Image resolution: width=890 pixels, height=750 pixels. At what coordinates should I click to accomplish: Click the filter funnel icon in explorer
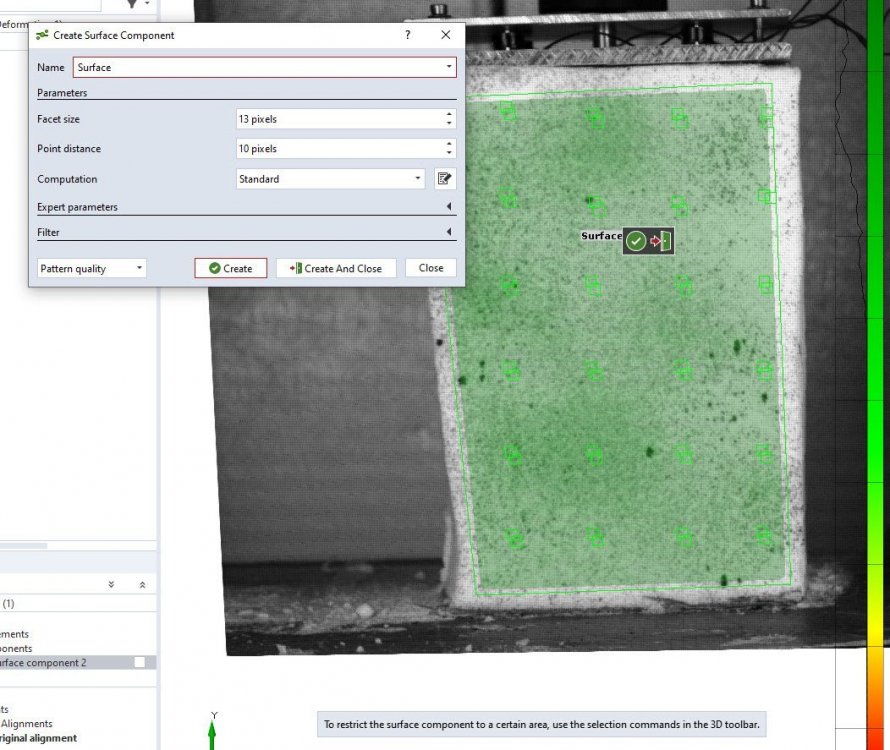(132, 4)
